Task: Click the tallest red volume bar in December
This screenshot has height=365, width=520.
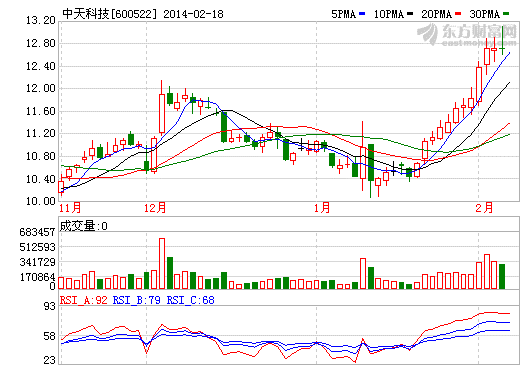Action: click(x=162, y=263)
